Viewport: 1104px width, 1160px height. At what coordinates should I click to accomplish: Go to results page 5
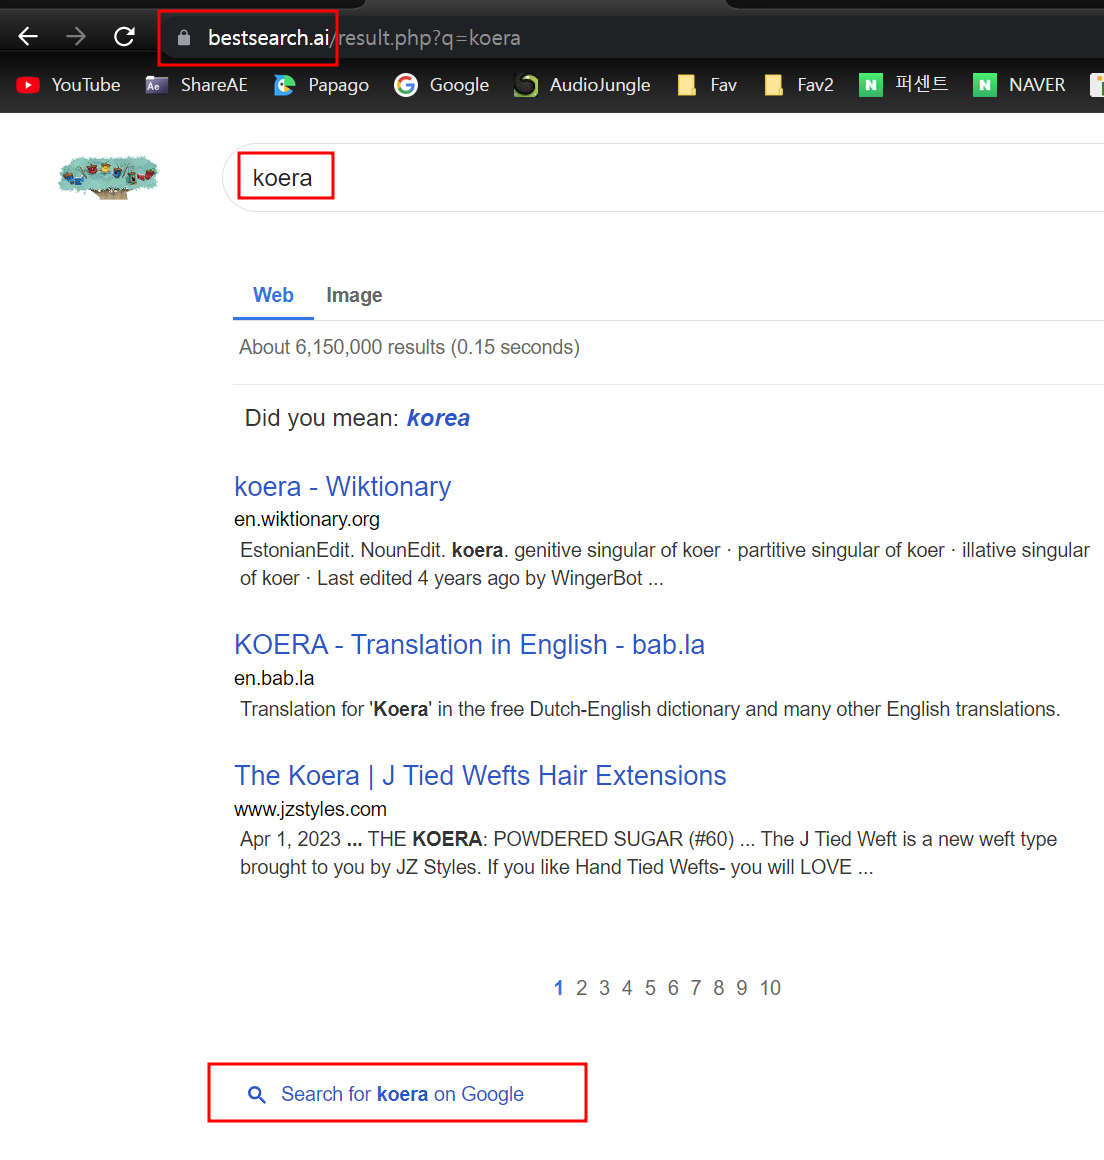(x=650, y=988)
